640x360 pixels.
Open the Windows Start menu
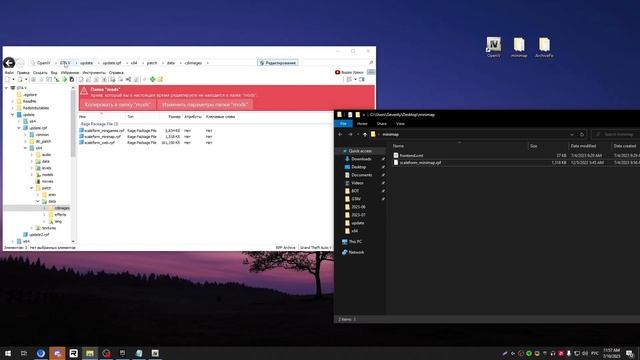tap(8, 353)
